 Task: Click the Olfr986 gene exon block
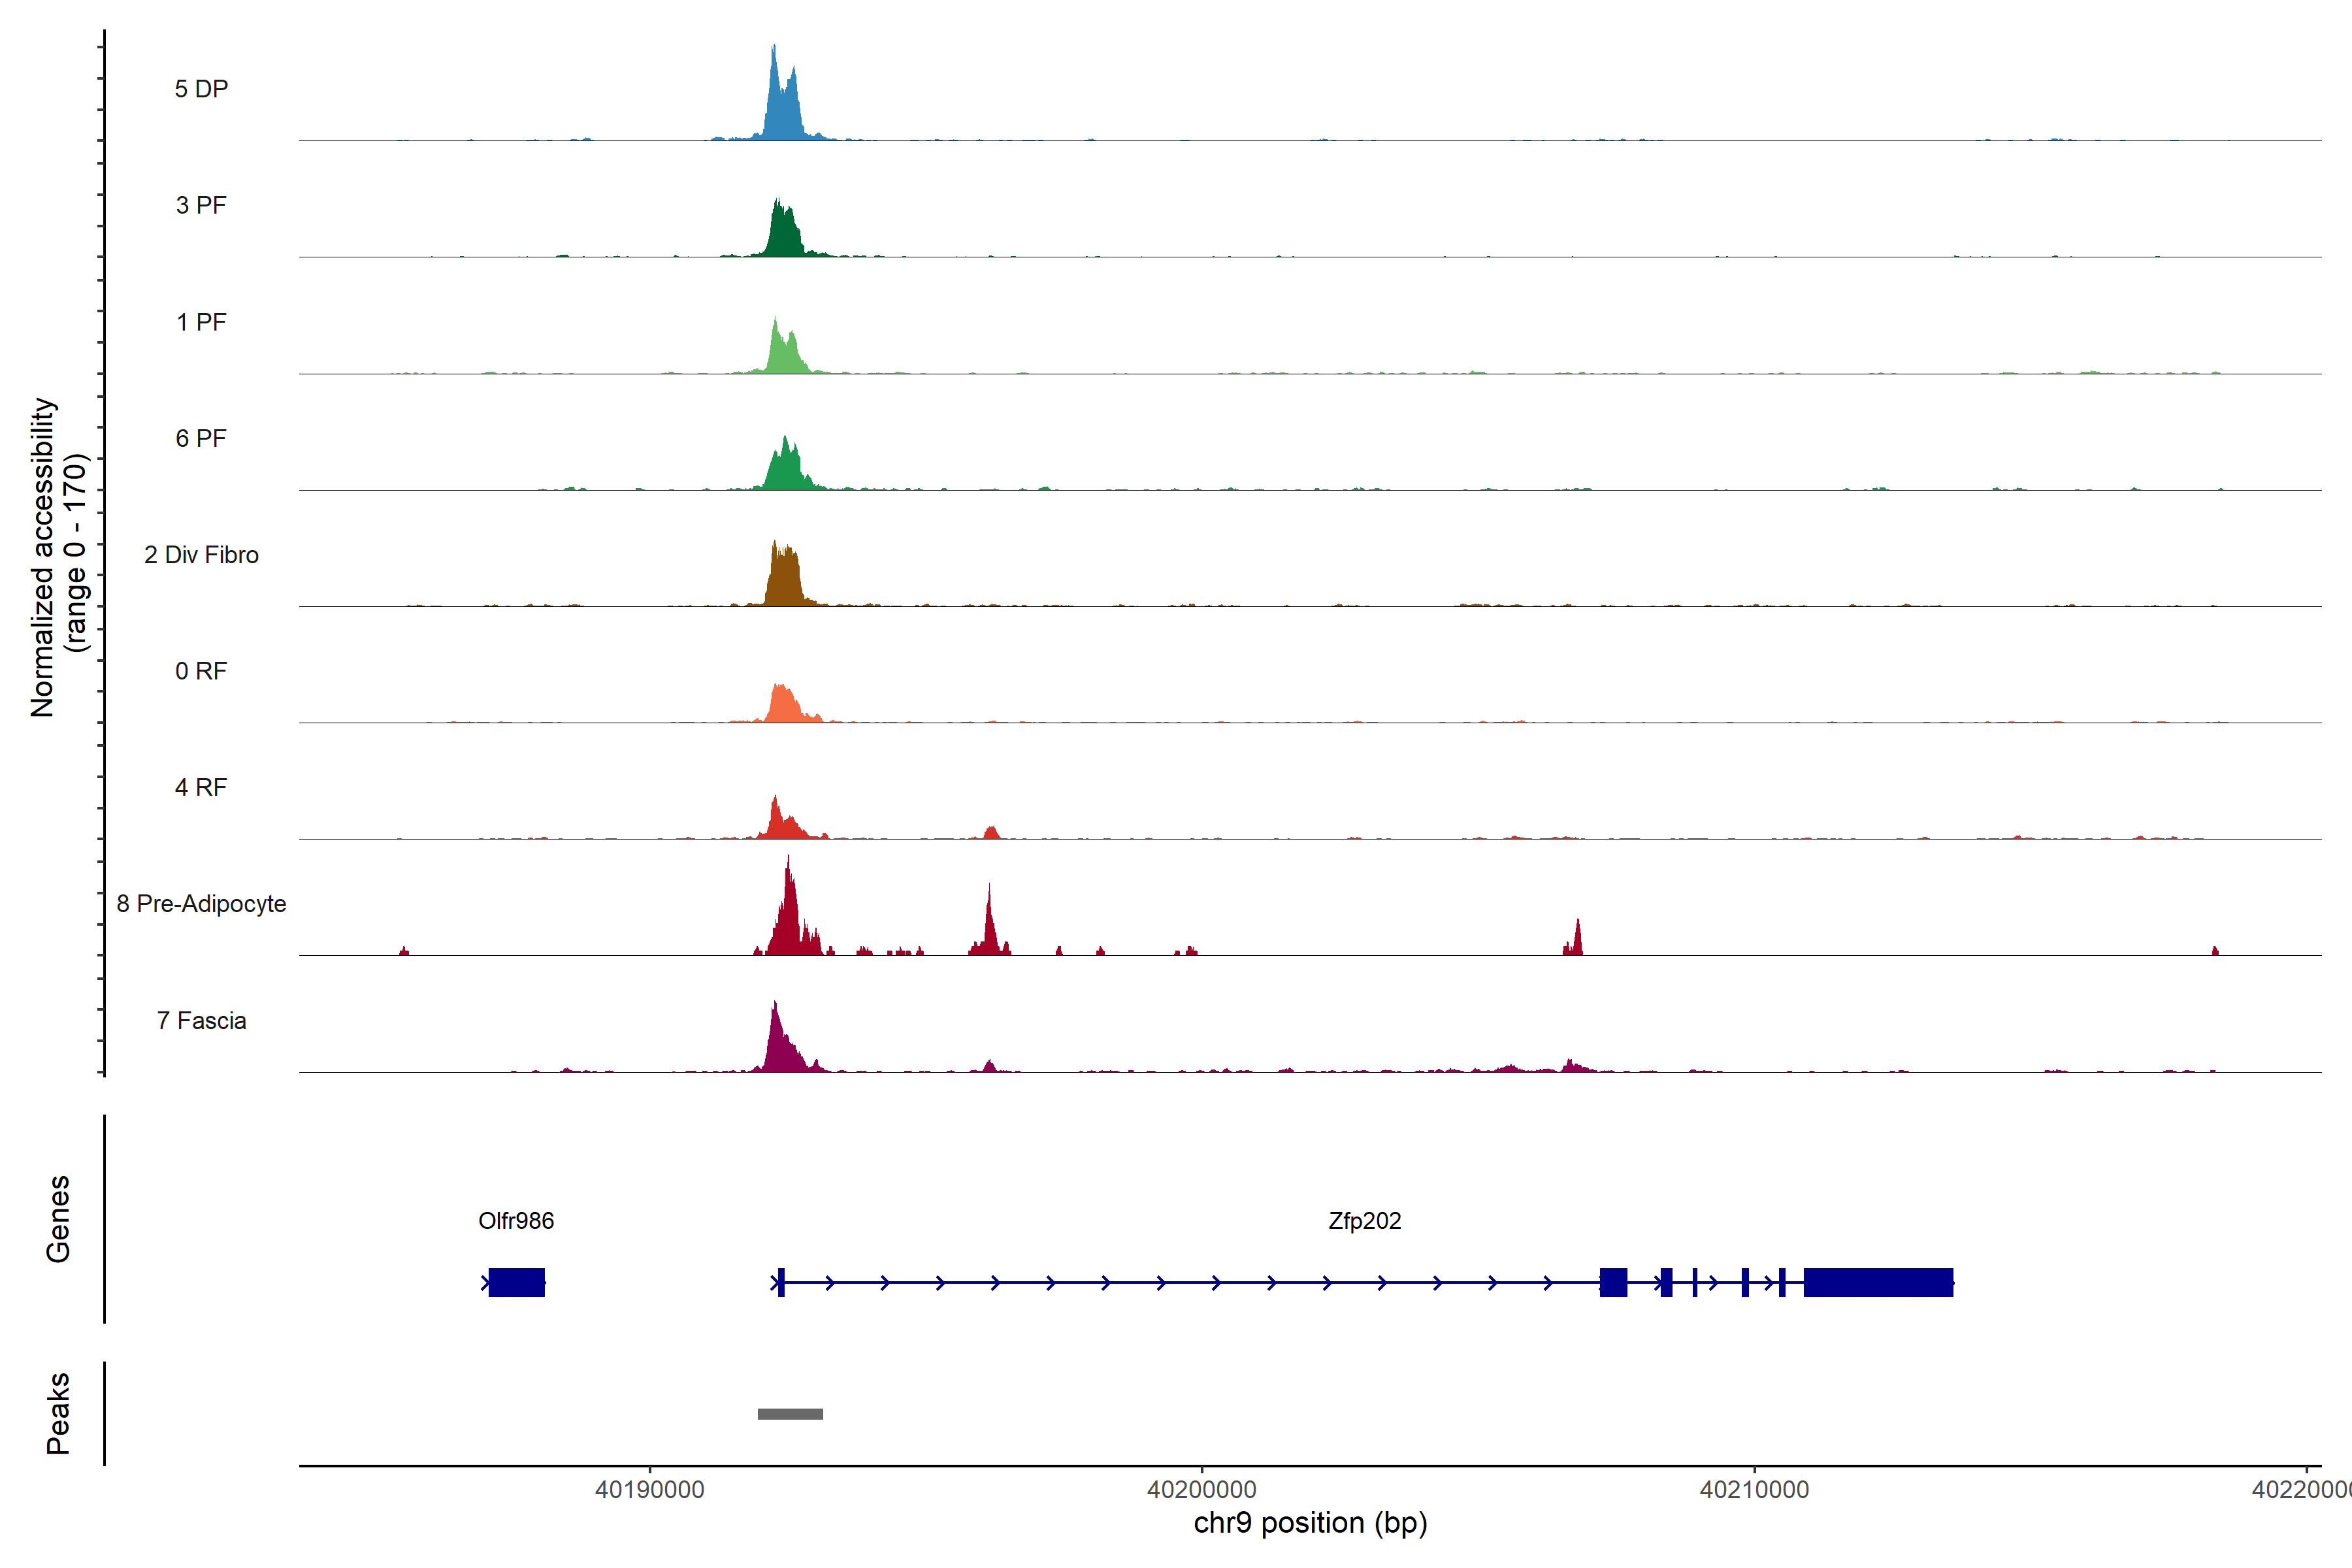point(516,1282)
